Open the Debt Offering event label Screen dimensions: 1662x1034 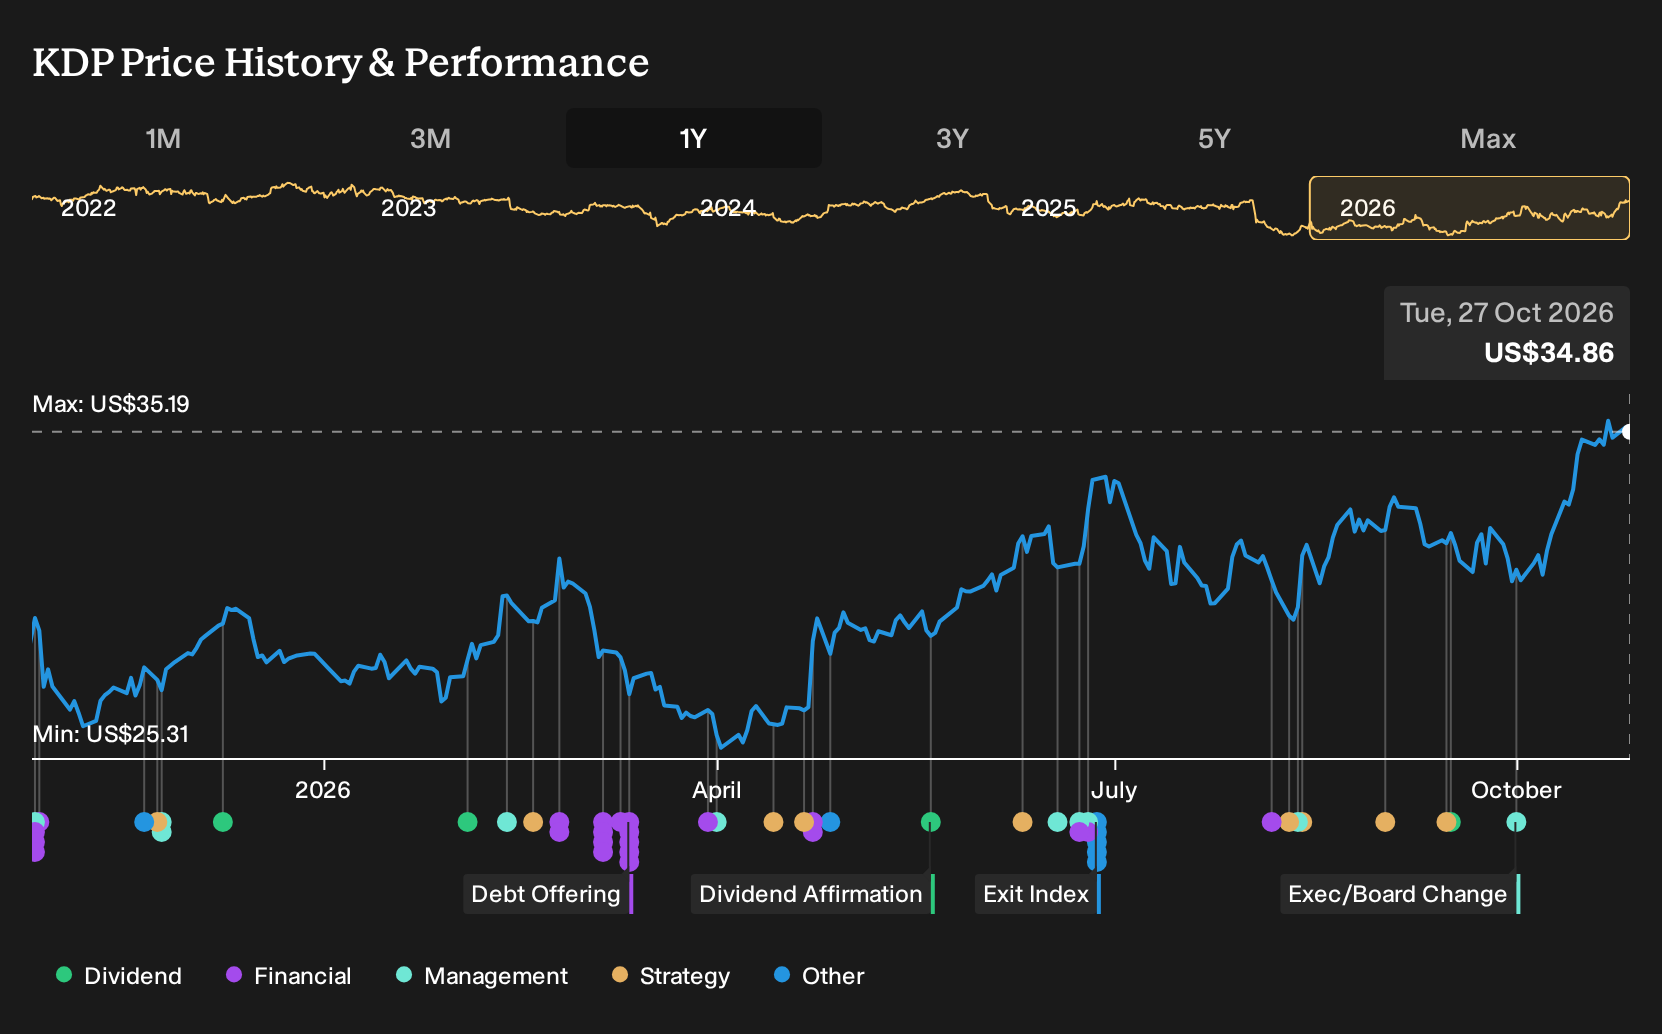(548, 894)
